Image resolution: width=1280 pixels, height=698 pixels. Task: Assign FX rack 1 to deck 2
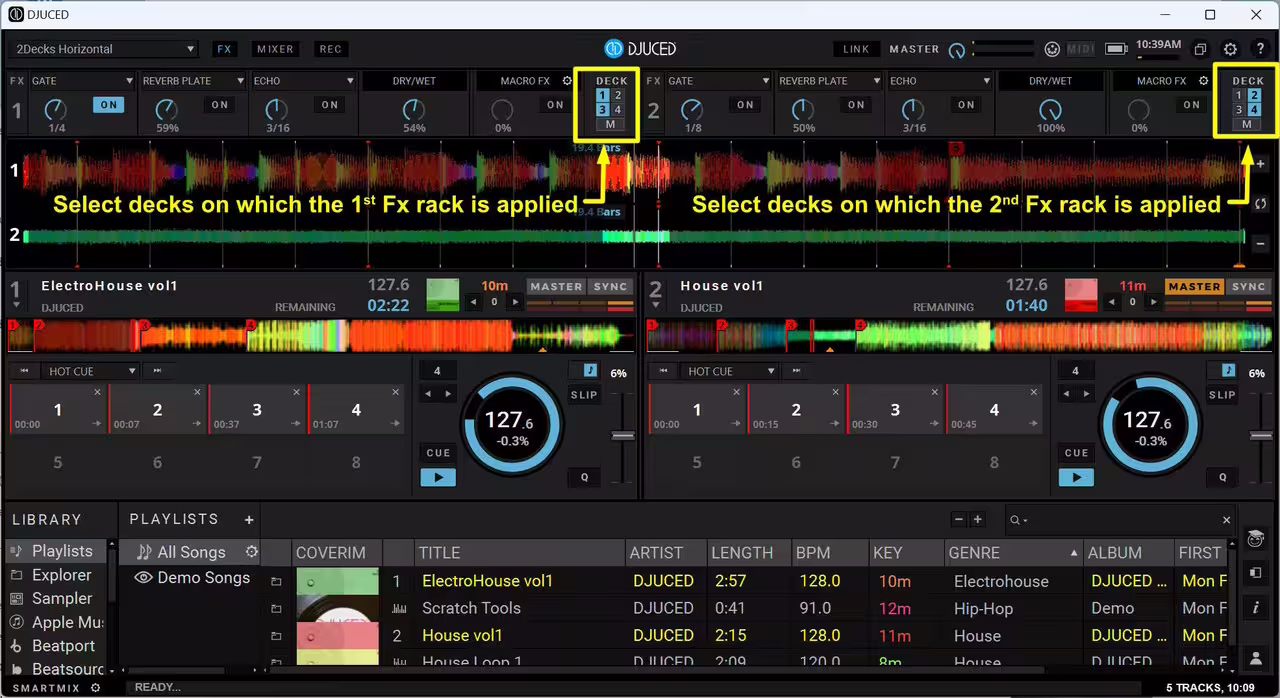point(618,96)
